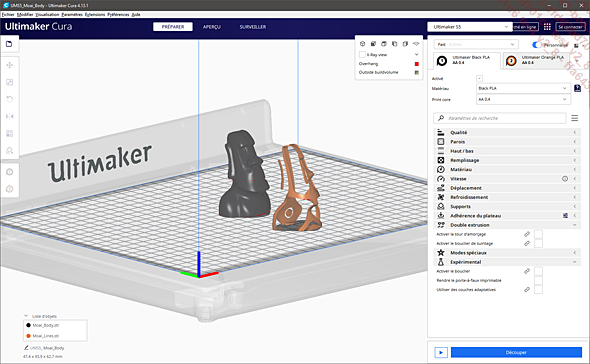Switch to front view cube icon
This screenshot has height=364, width=590.
point(373,44)
